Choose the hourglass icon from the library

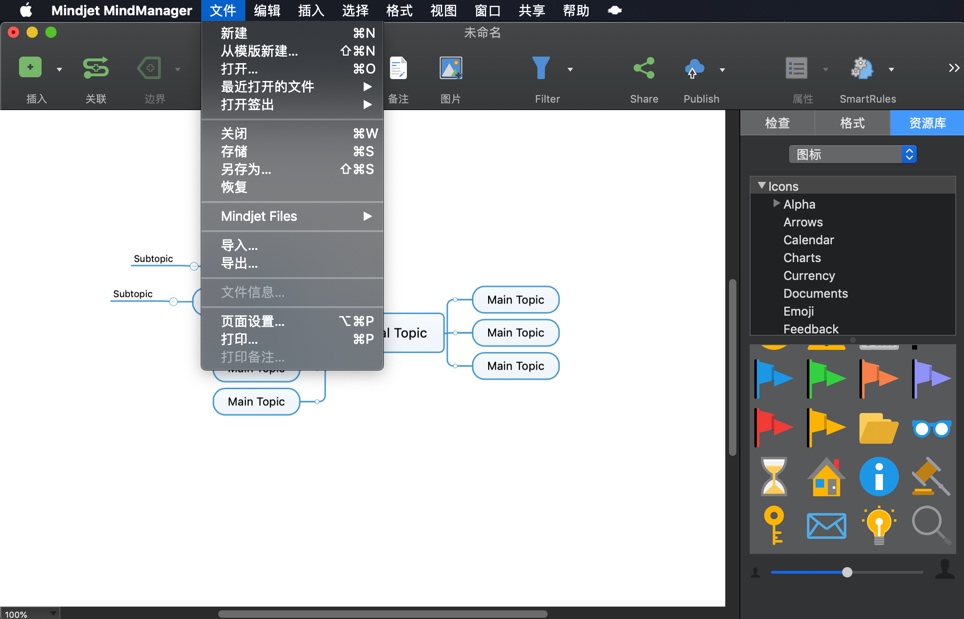775,477
